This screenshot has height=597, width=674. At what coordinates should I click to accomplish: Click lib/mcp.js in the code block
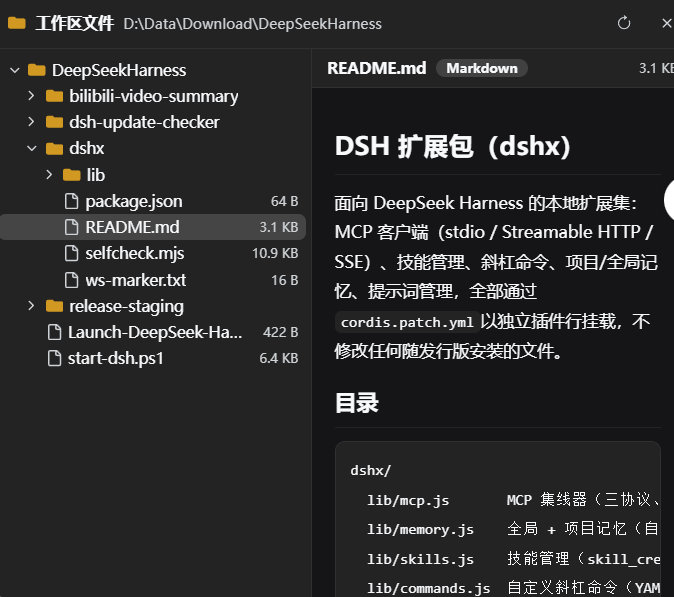point(408,500)
